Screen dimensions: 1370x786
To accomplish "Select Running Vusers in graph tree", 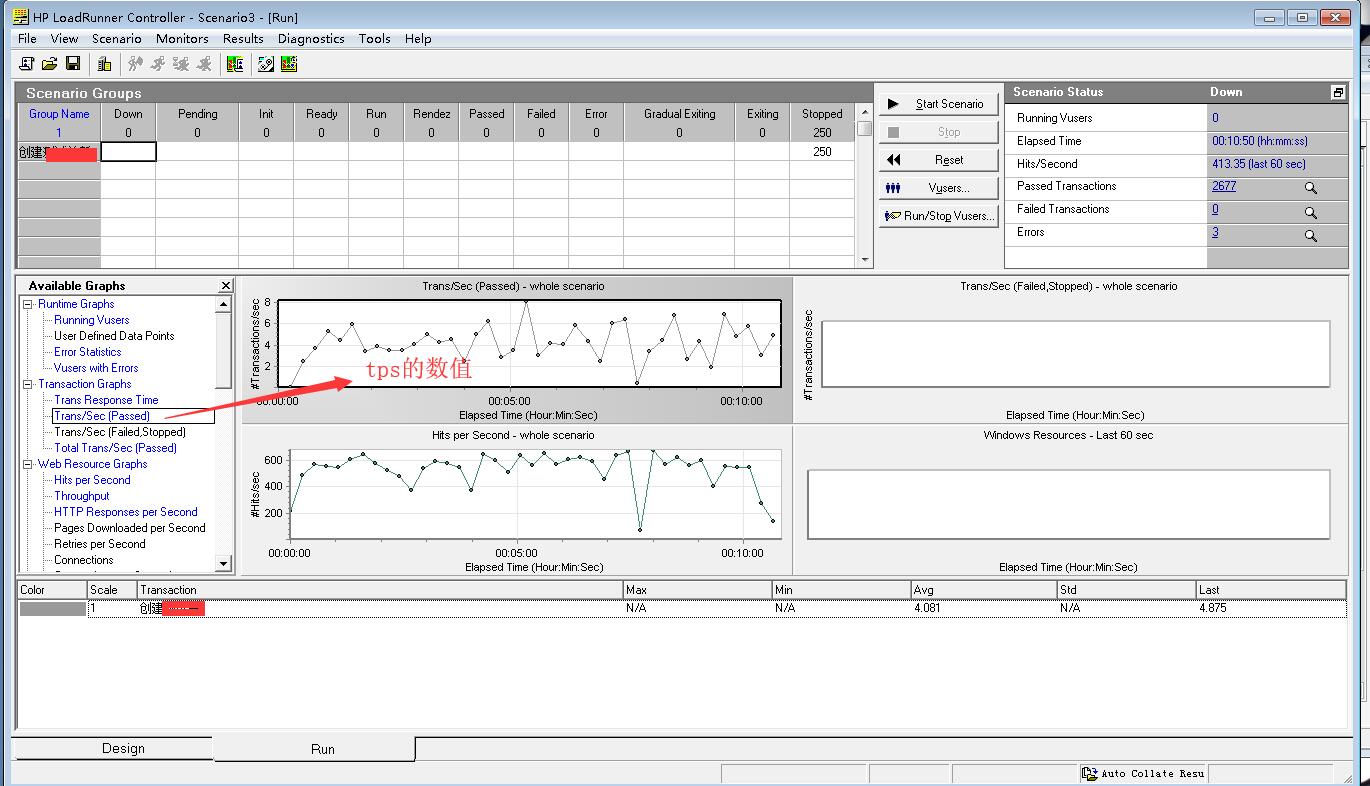I will (x=91, y=320).
